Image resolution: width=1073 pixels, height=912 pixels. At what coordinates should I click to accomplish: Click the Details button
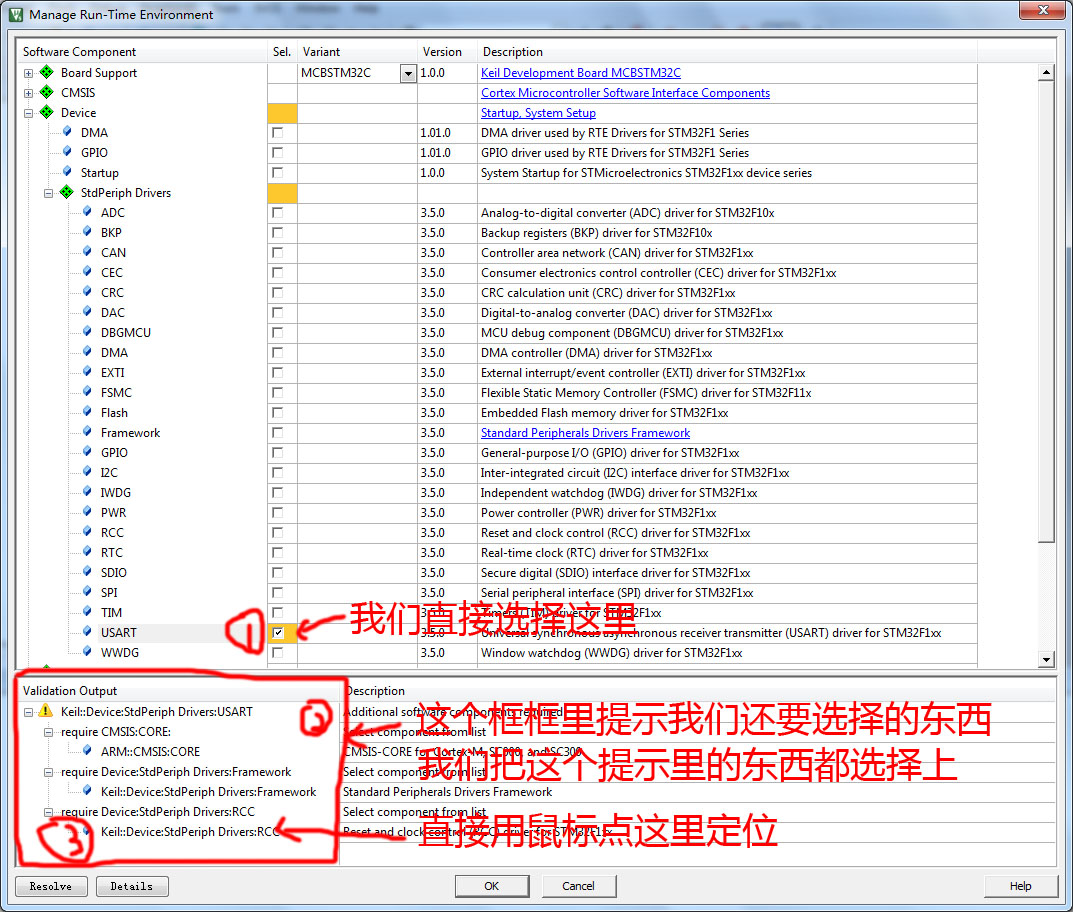click(132, 886)
